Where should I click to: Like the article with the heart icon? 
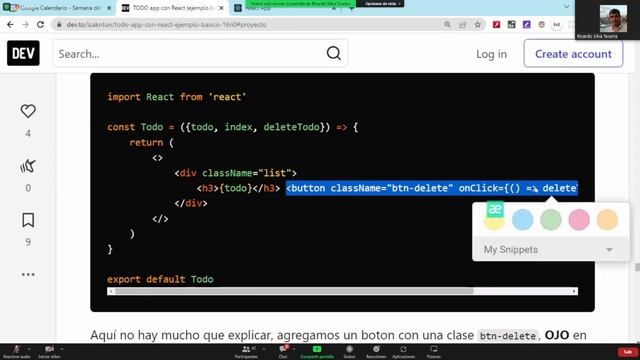tap(28, 111)
